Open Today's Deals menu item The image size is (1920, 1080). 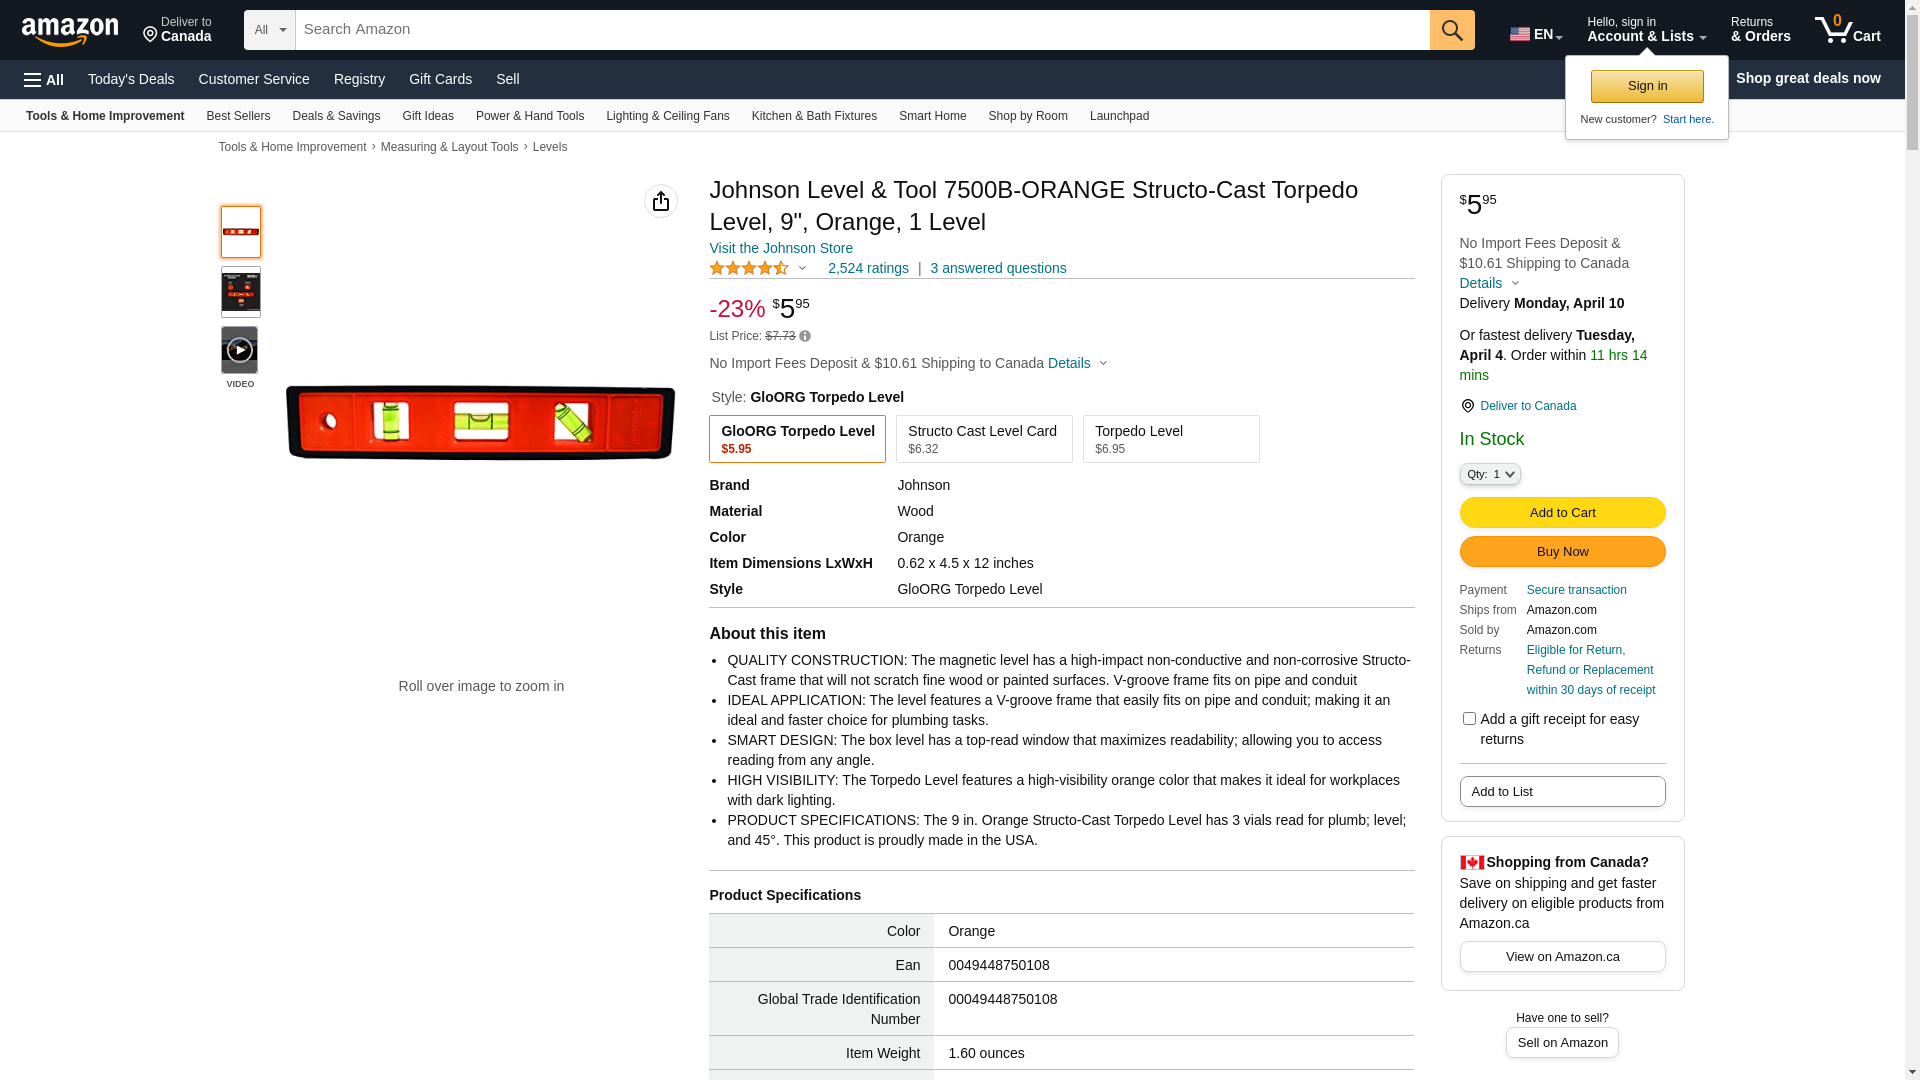pos(131,79)
